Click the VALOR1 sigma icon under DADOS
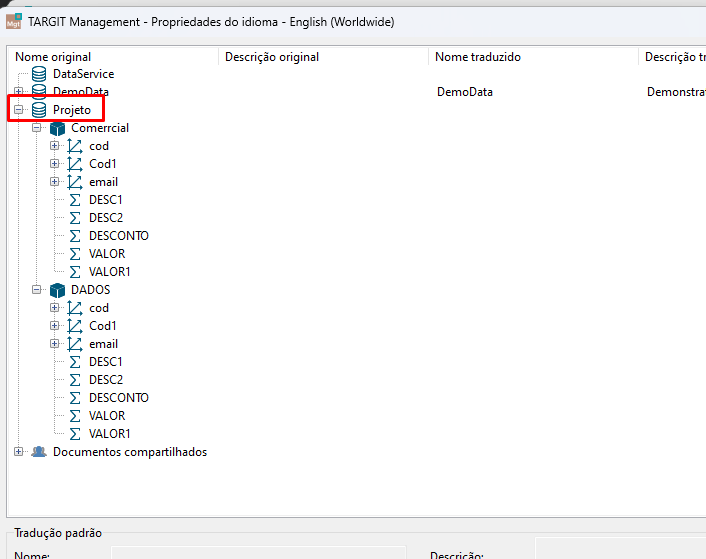Image resolution: width=706 pixels, height=559 pixels. 75,434
